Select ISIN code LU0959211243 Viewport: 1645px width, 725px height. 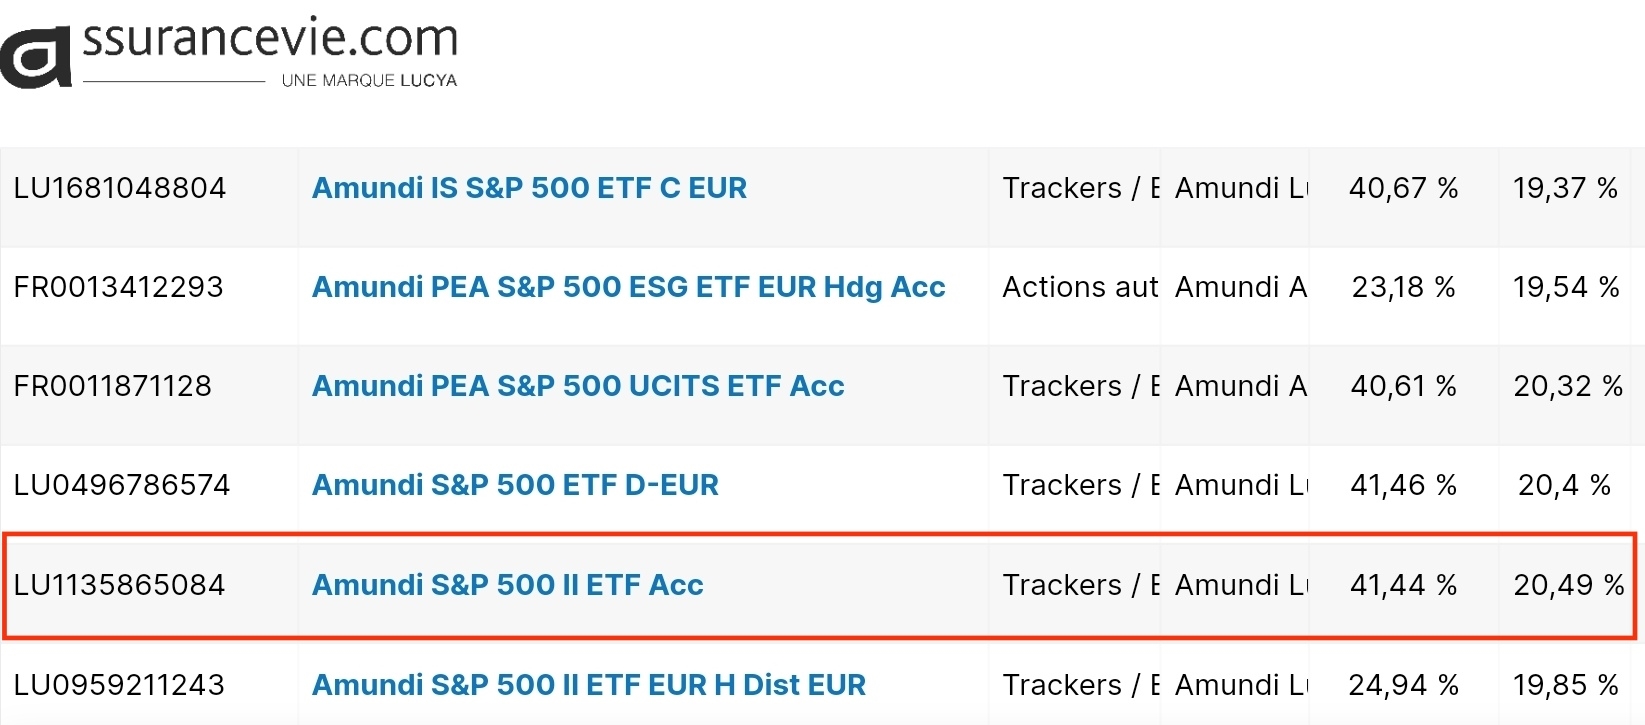point(119,685)
